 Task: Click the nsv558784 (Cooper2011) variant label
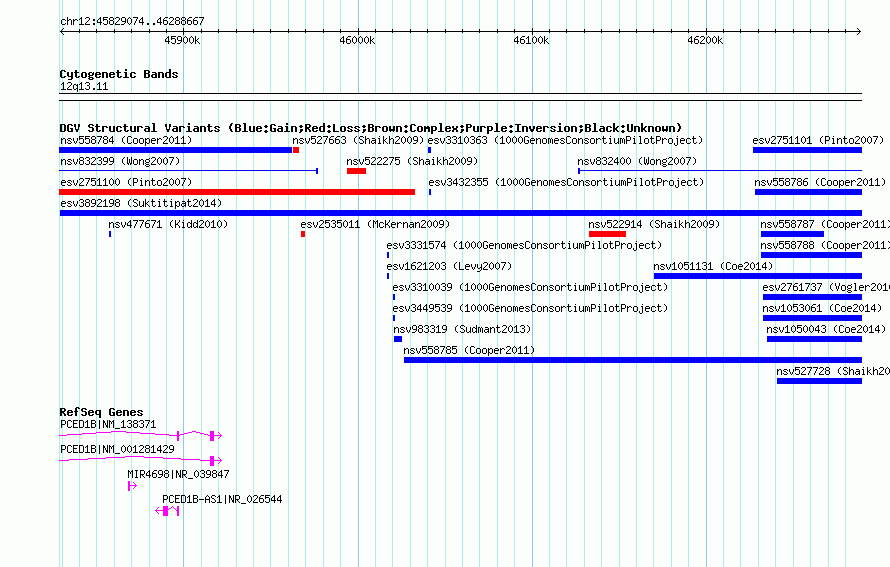[x=126, y=140]
